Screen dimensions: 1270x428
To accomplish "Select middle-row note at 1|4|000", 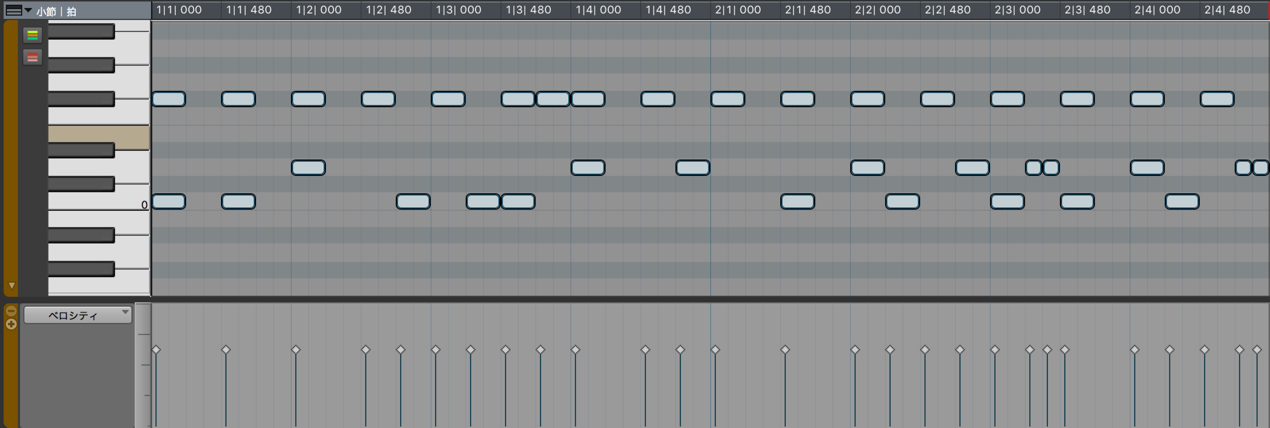I will [x=588, y=168].
